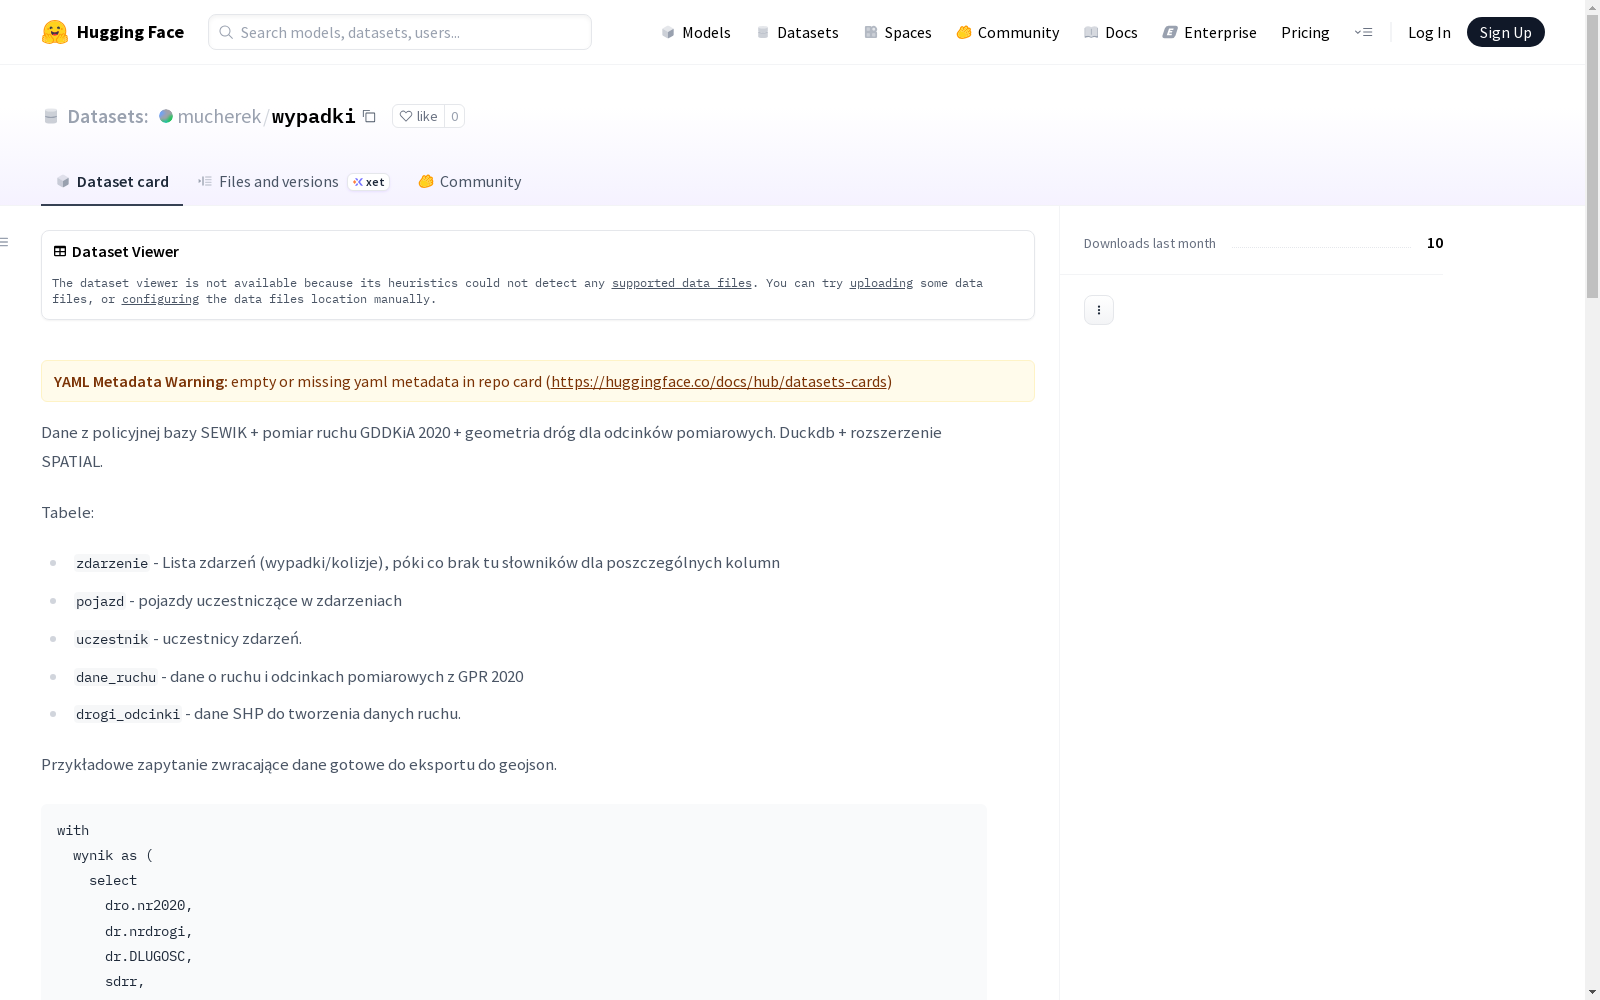Click the scrollbar down arrow
The height and width of the screenshot is (1000, 1600).
tap(1592, 992)
